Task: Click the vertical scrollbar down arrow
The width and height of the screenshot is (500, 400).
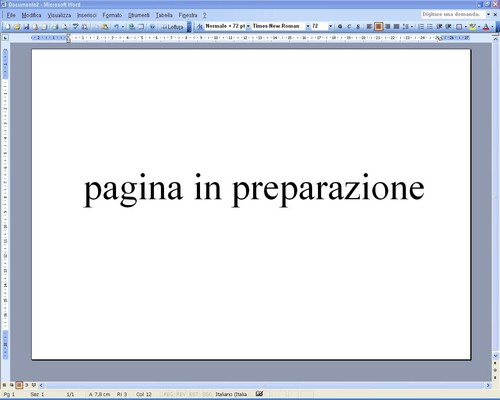Action: (495, 356)
